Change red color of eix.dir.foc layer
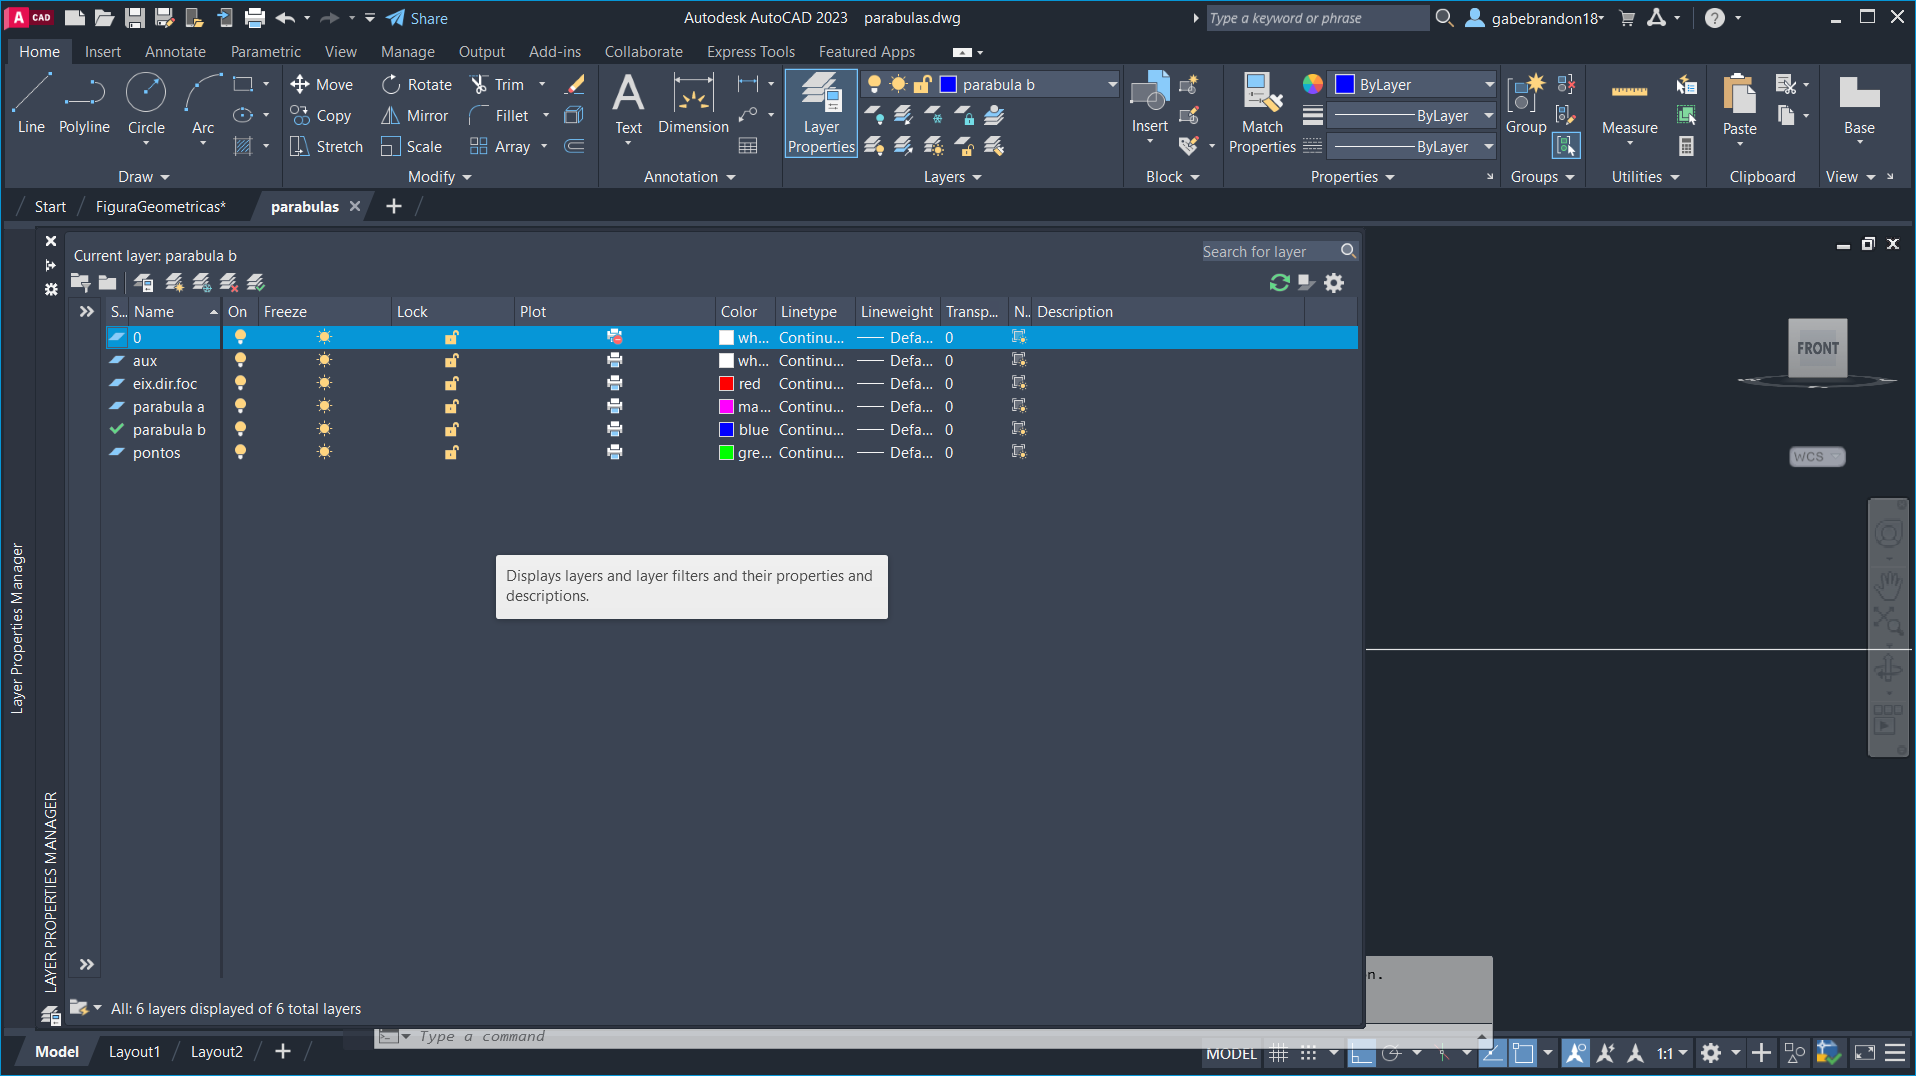Image resolution: width=1916 pixels, height=1076 pixels. tap(727, 383)
